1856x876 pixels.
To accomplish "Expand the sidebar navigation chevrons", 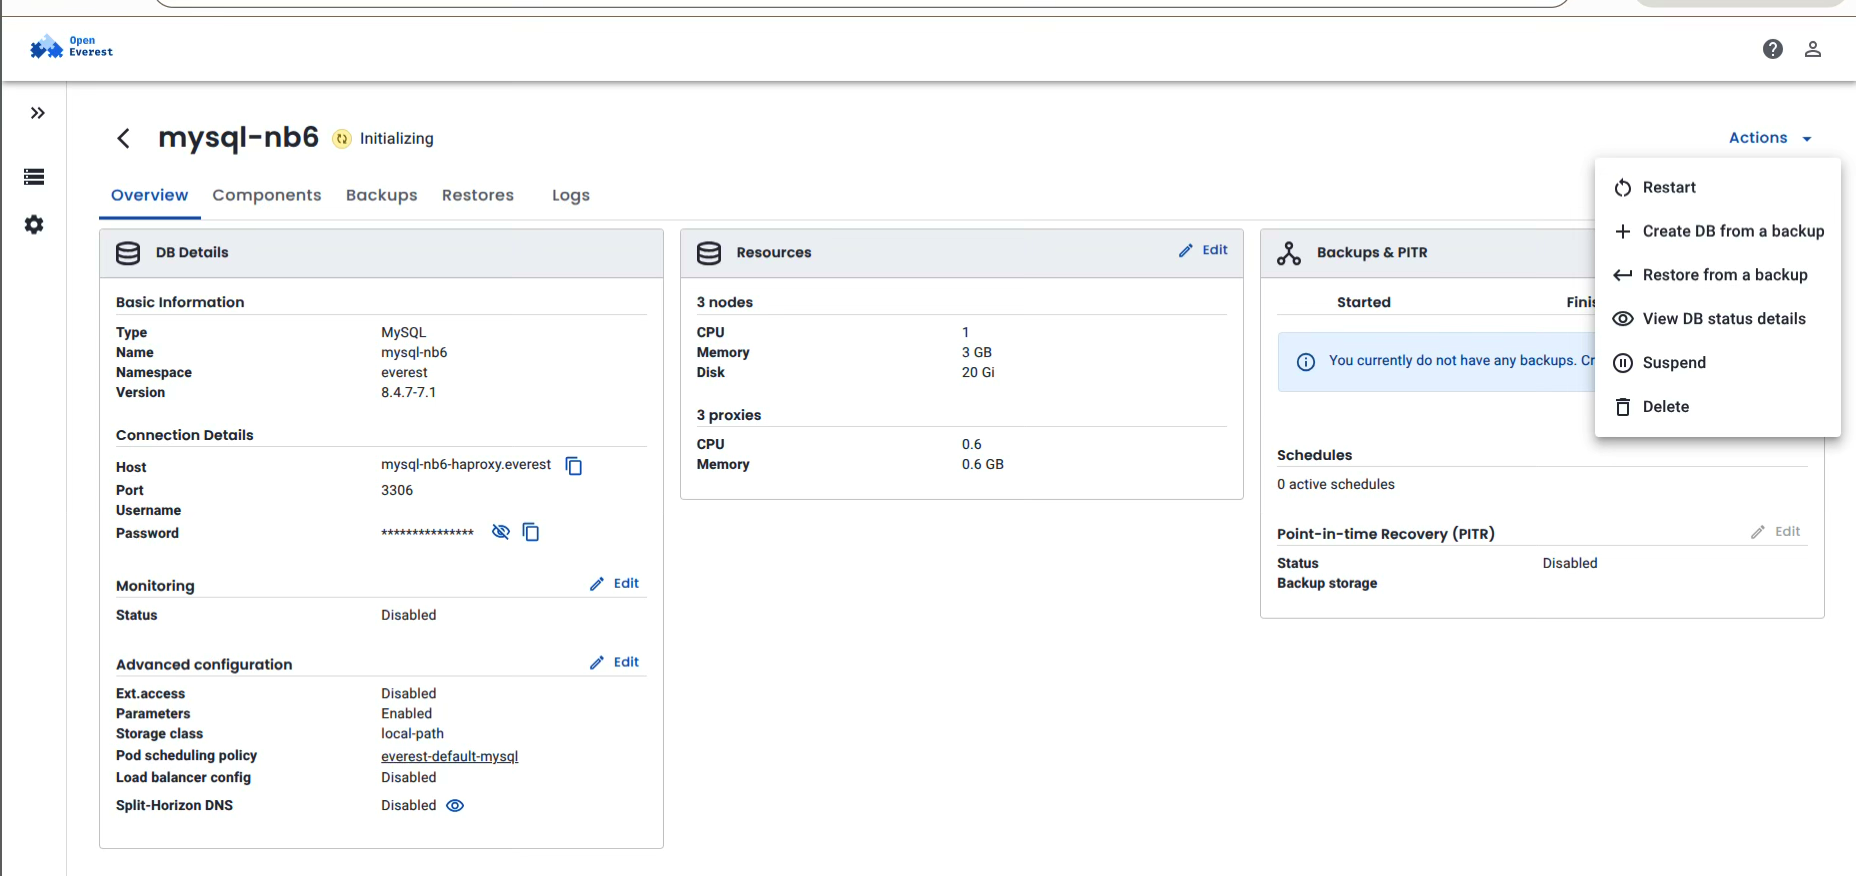I will click(x=37, y=113).
